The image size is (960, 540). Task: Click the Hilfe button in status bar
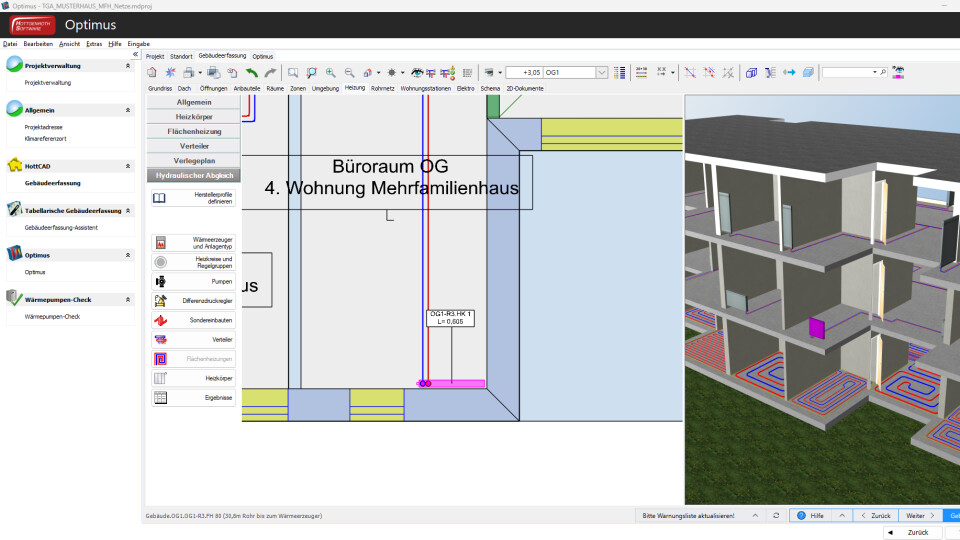[810, 515]
